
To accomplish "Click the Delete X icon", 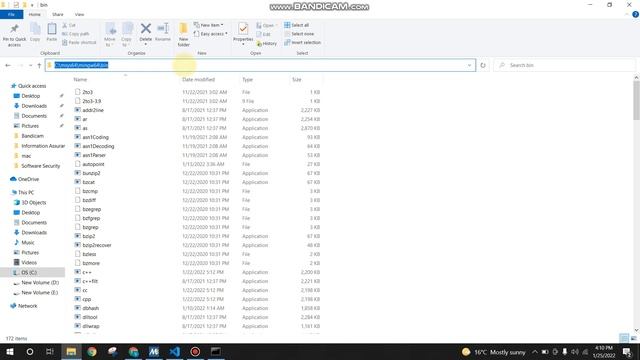I will 146,29.
